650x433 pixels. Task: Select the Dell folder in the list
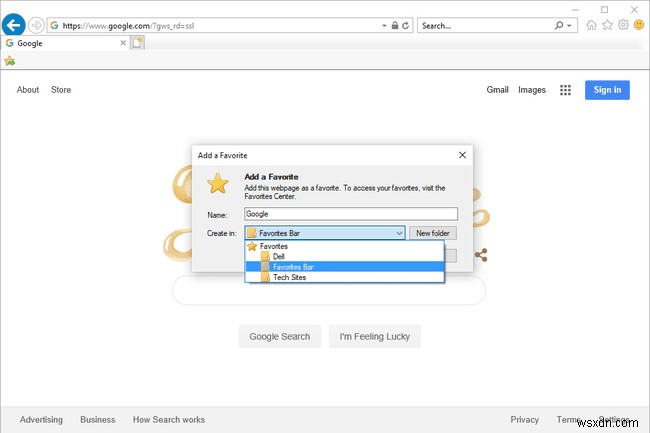pos(344,256)
